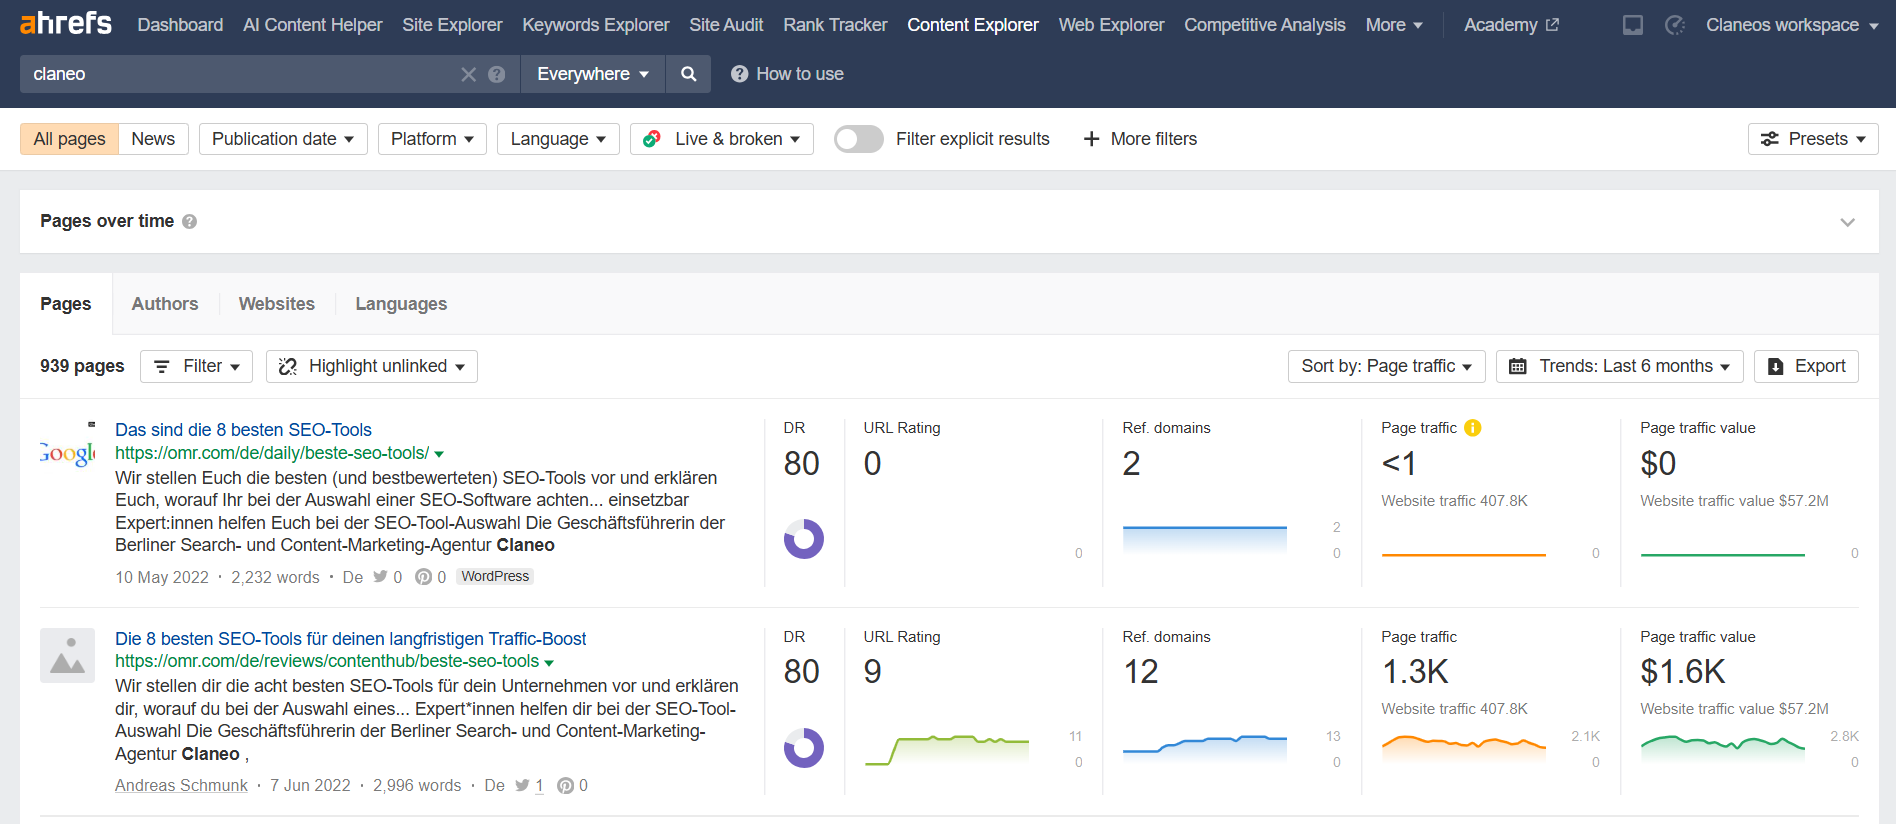Image resolution: width=1896 pixels, height=824 pixels.
Task: Open placeholder thumbnail of second result
Action: (x=67, y=655)
